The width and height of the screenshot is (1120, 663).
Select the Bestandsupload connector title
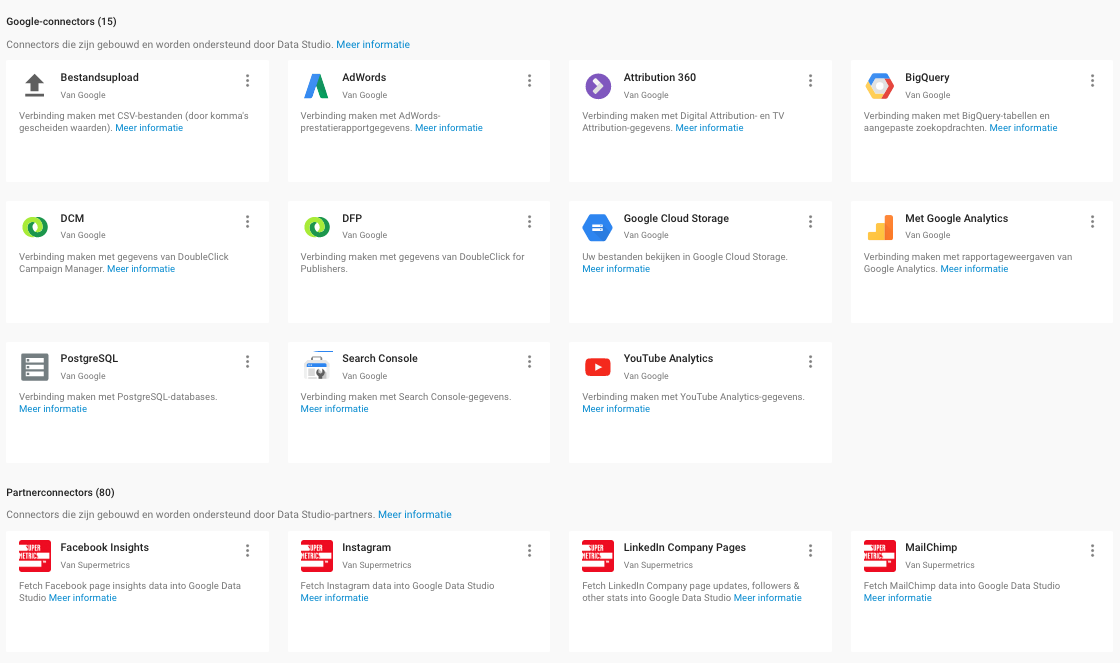[99, 77]
